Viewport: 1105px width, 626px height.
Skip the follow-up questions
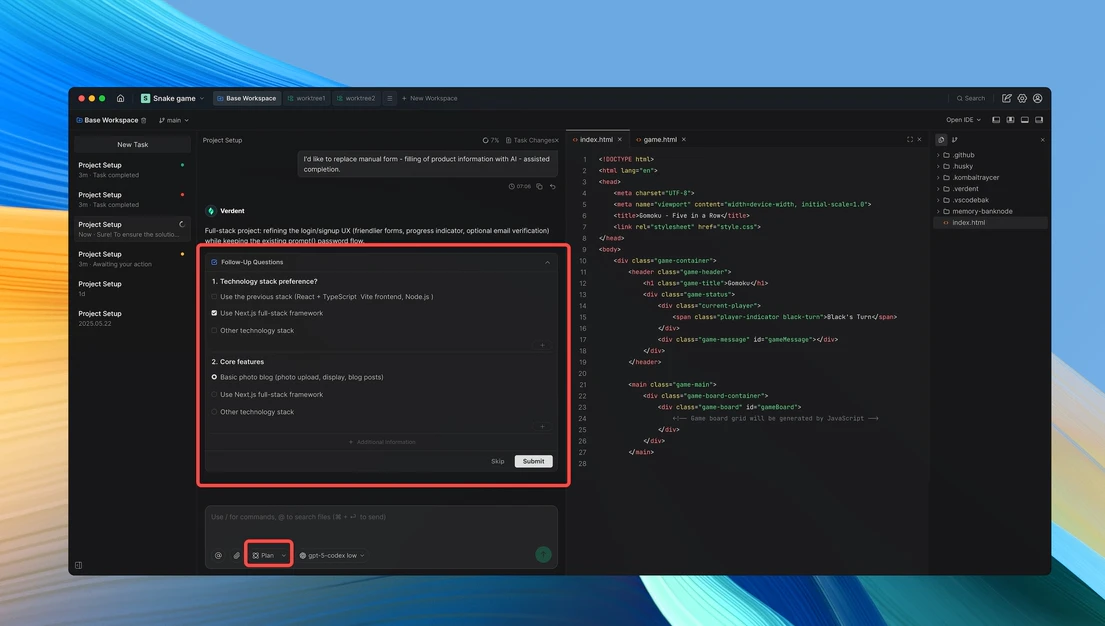click(498, 461)
